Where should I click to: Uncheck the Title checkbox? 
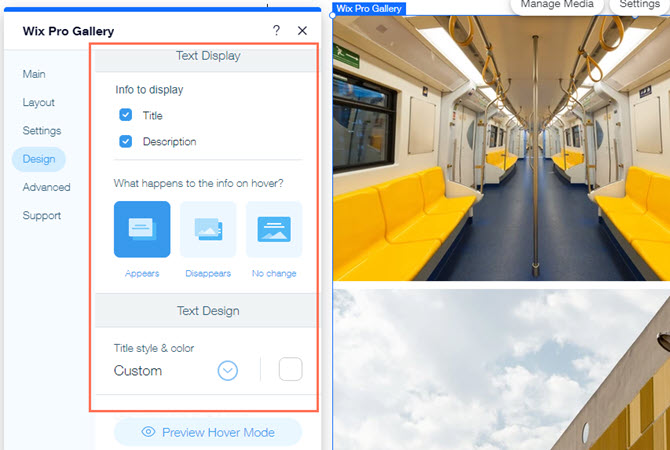point(126,115)
